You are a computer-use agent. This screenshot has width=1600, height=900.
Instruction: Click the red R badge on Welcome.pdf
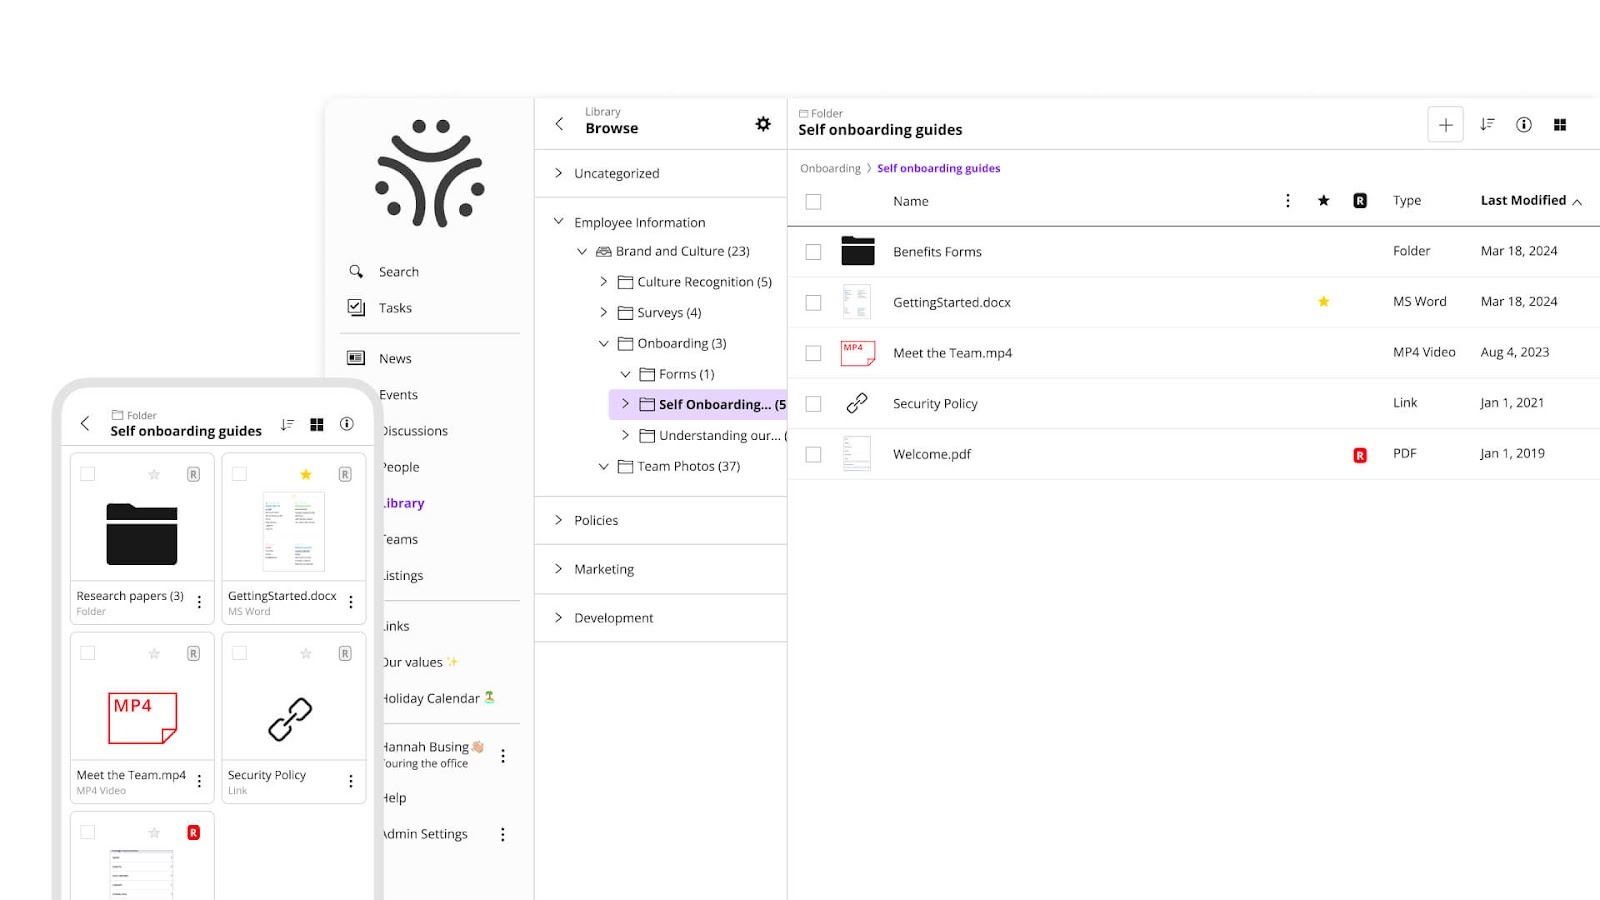coord(1359,455)
